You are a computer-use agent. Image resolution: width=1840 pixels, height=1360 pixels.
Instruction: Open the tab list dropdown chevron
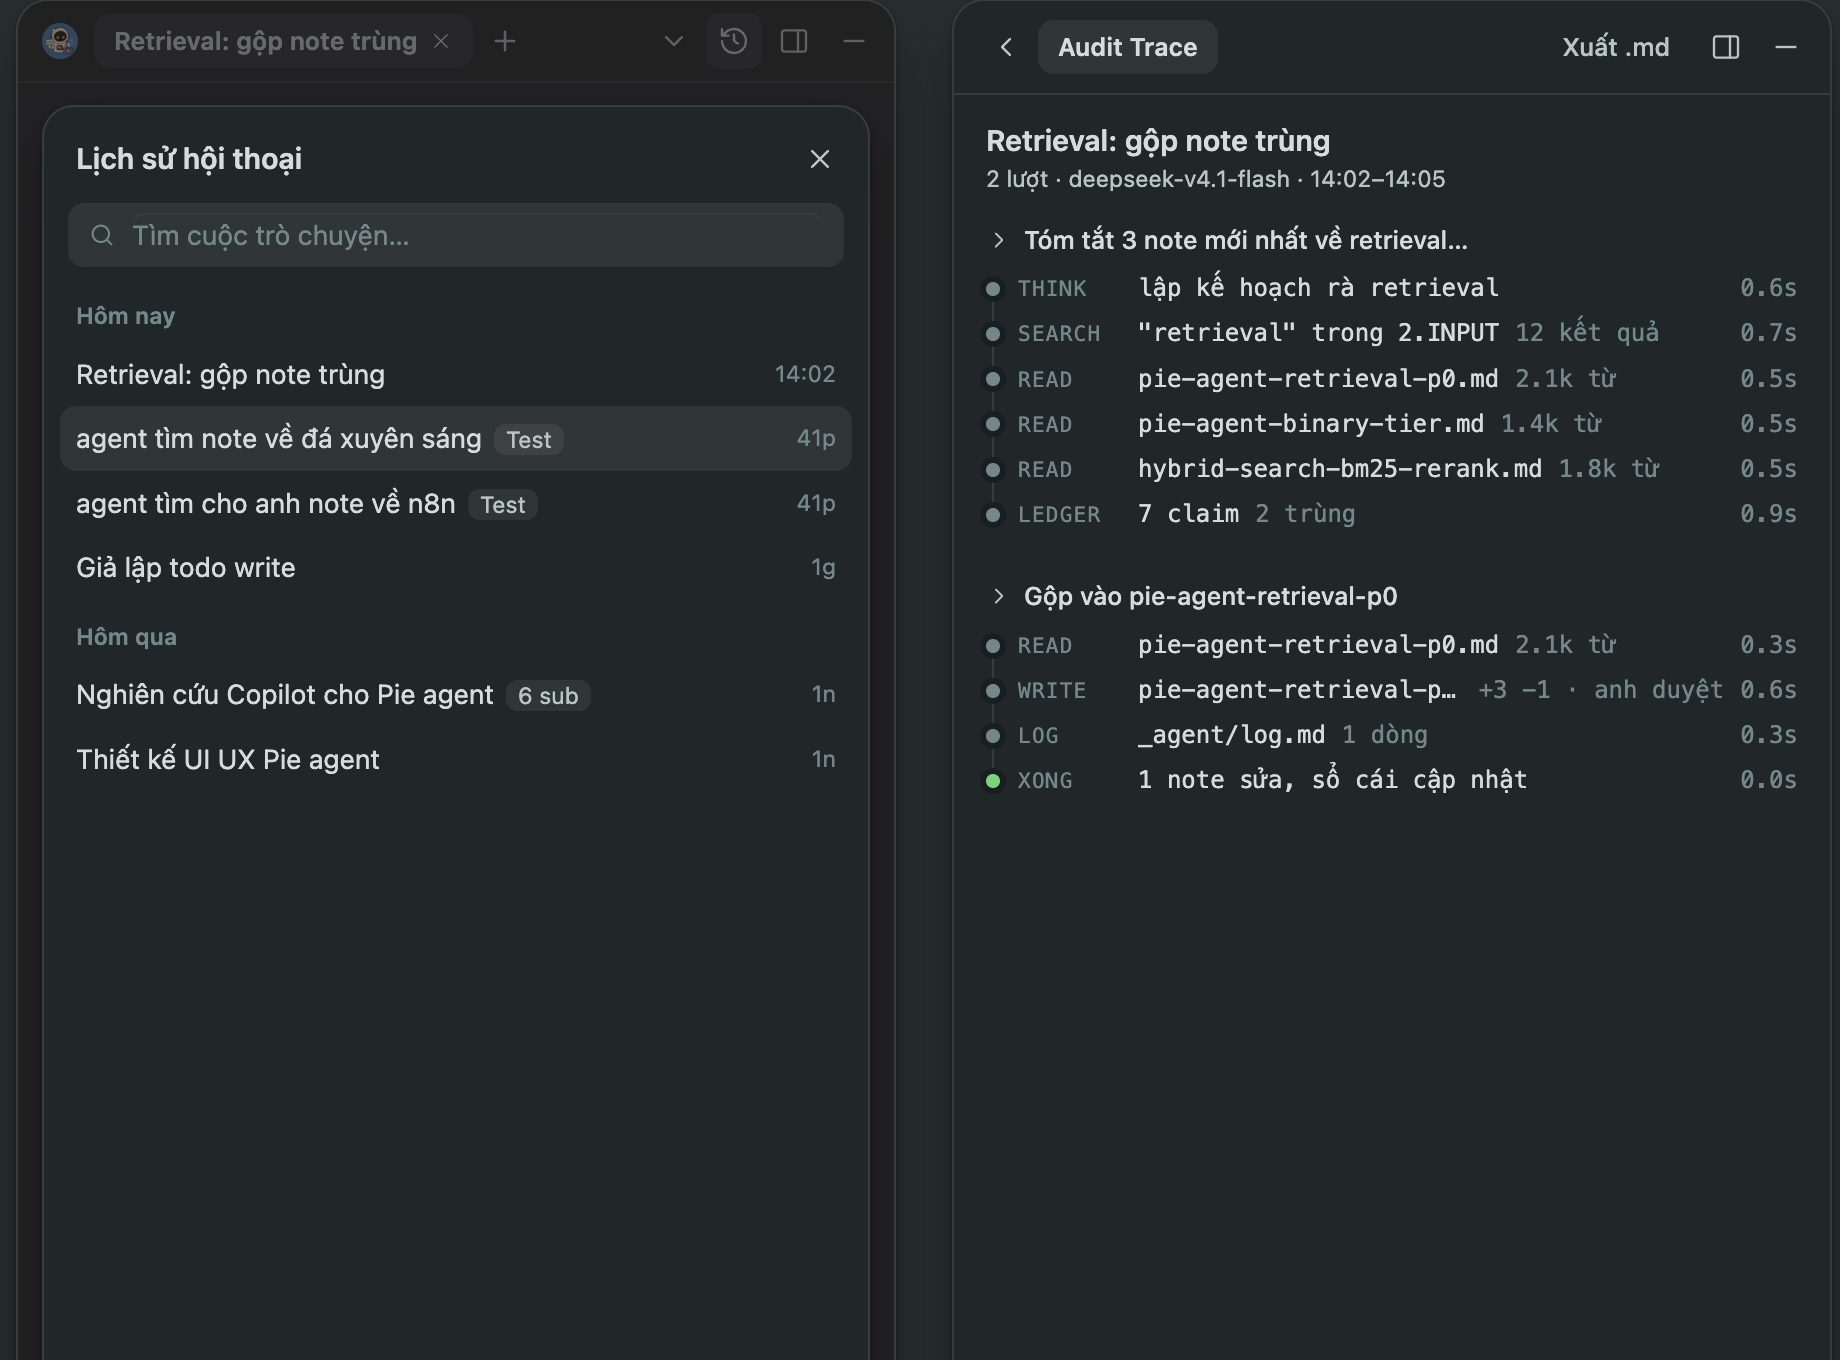pos(673,41)
